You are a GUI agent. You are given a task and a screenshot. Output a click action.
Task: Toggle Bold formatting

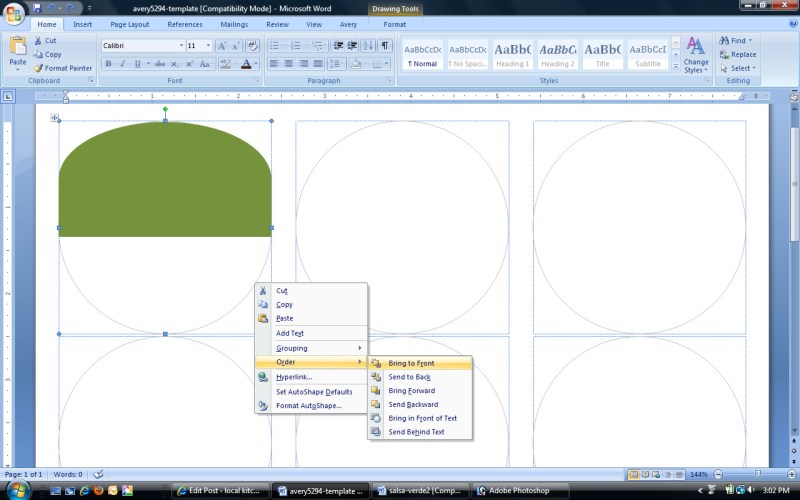pyautogui.click(x=108, y=64)
